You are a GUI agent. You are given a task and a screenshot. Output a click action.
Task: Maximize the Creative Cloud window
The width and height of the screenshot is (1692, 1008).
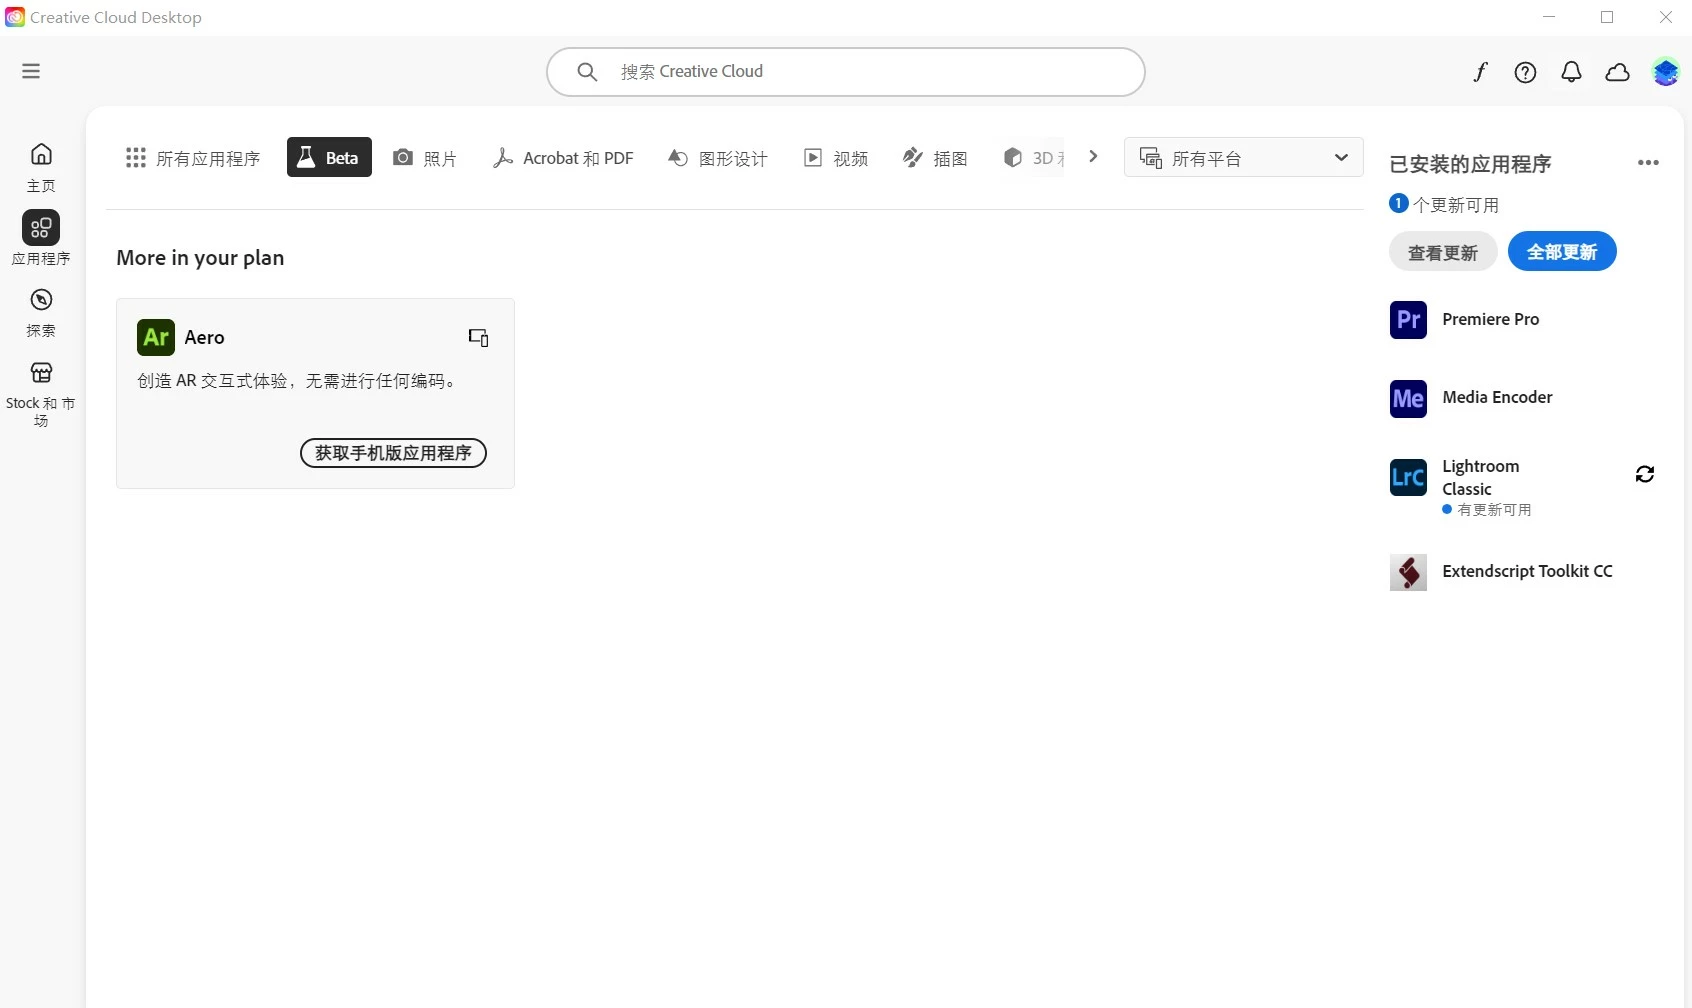(1607, 17)
